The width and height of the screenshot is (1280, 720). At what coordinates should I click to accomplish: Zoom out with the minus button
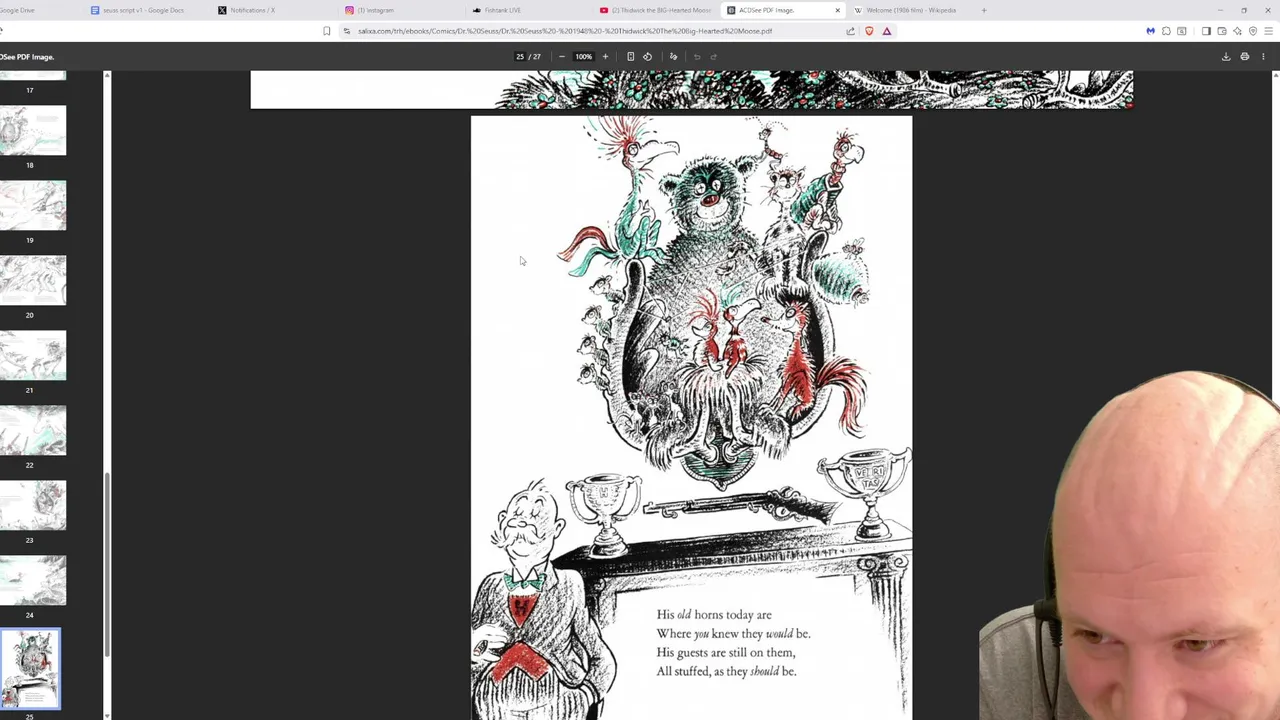pos(562,57)
